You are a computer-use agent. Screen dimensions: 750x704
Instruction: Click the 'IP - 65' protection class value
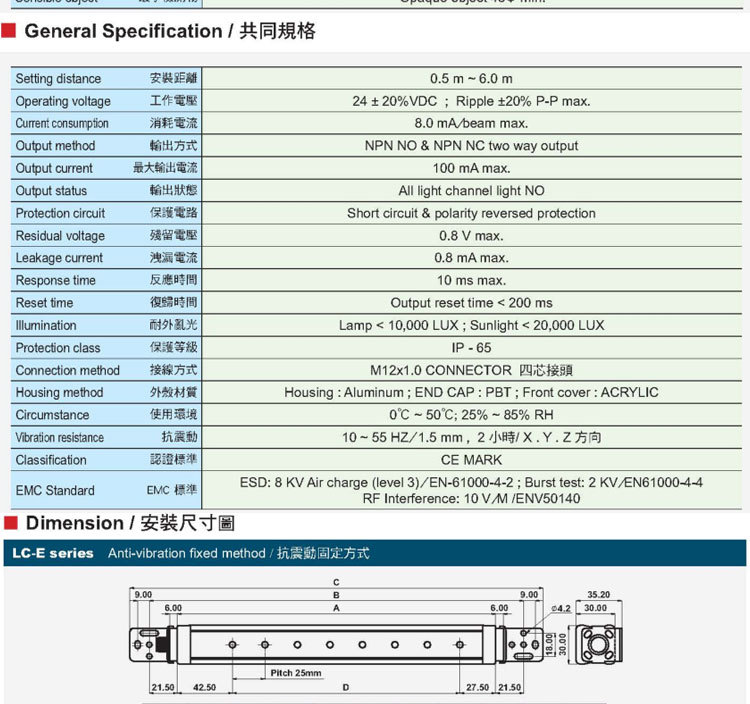[471, 348]
